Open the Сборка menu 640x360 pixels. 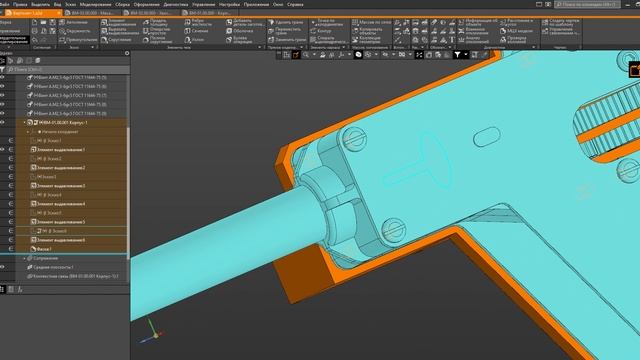coord(122,4)
